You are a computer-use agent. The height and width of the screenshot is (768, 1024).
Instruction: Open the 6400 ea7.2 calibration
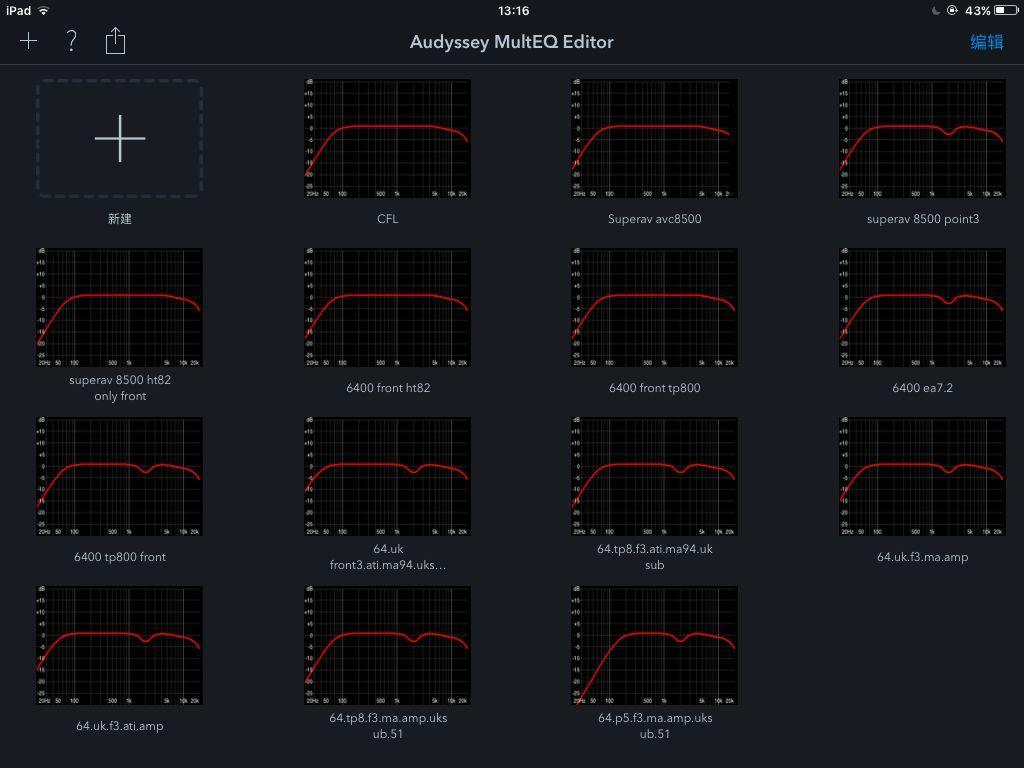pyautogui.click(x=921, y=307)
